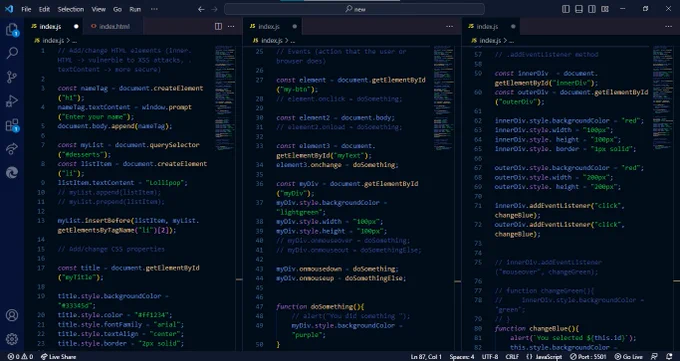Open the Go menu
This screenshot has height=361, width=680.
117,9
